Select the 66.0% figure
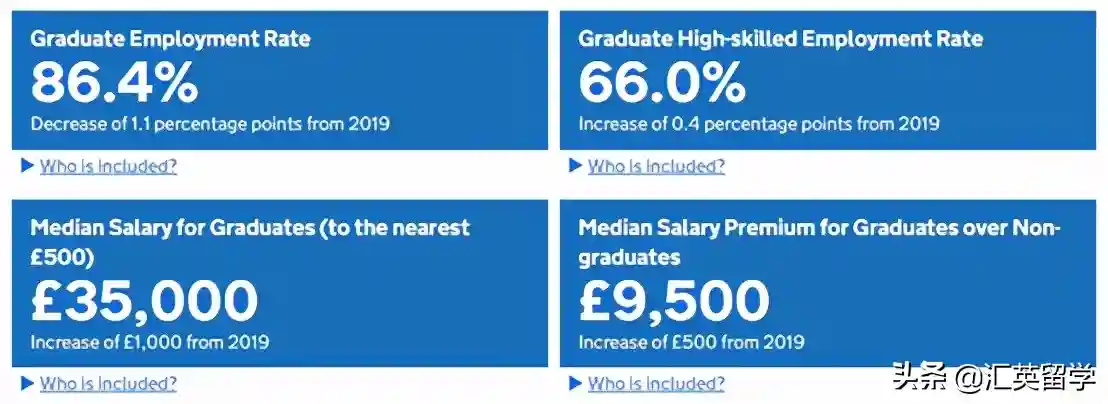Screen dimensions: 1108x404 coord(662,83)
